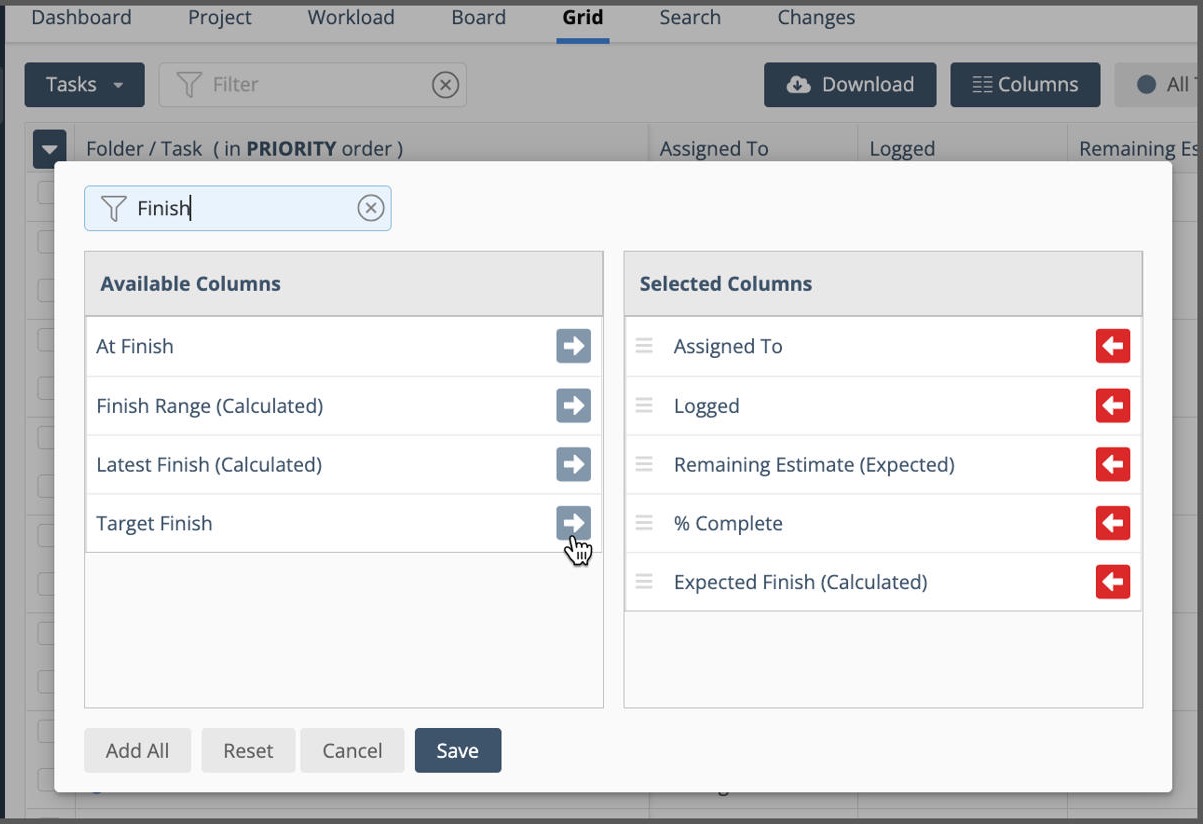Switch to the Board tab

point(478,17)
